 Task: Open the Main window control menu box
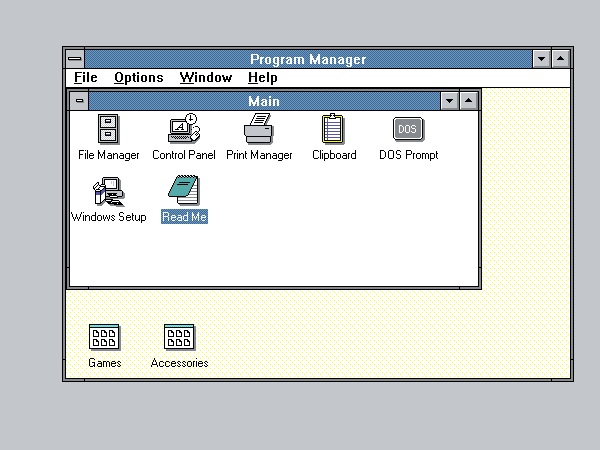pos(79,101)
